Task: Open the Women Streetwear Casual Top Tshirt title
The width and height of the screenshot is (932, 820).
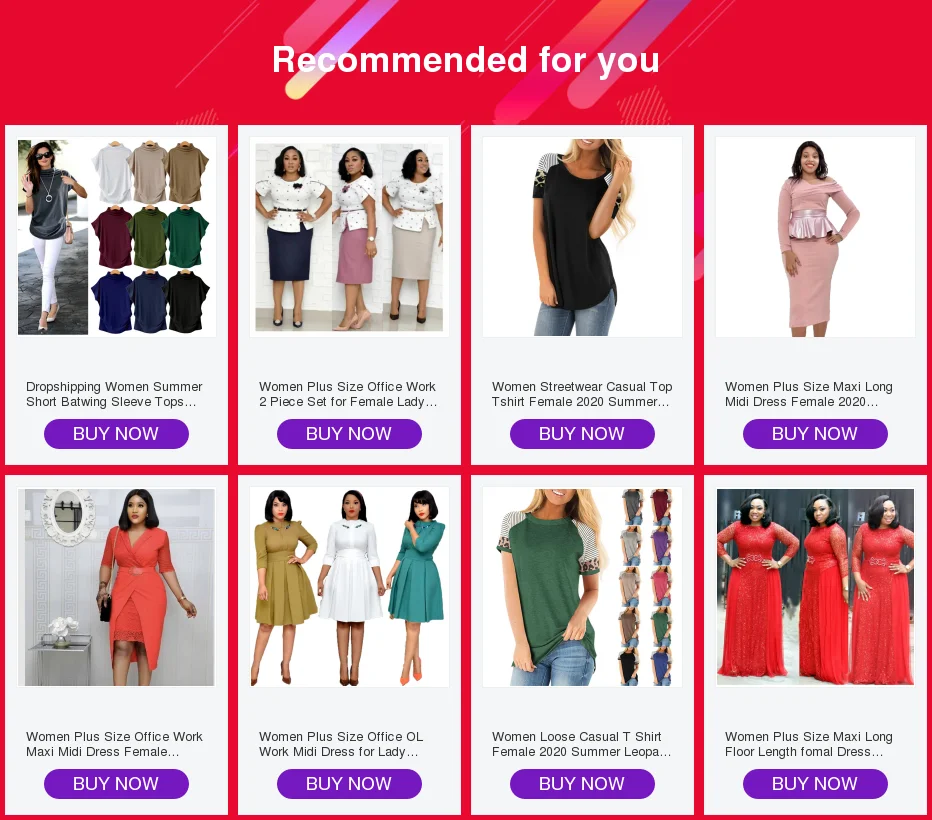Action: click(x=582, y=394)
